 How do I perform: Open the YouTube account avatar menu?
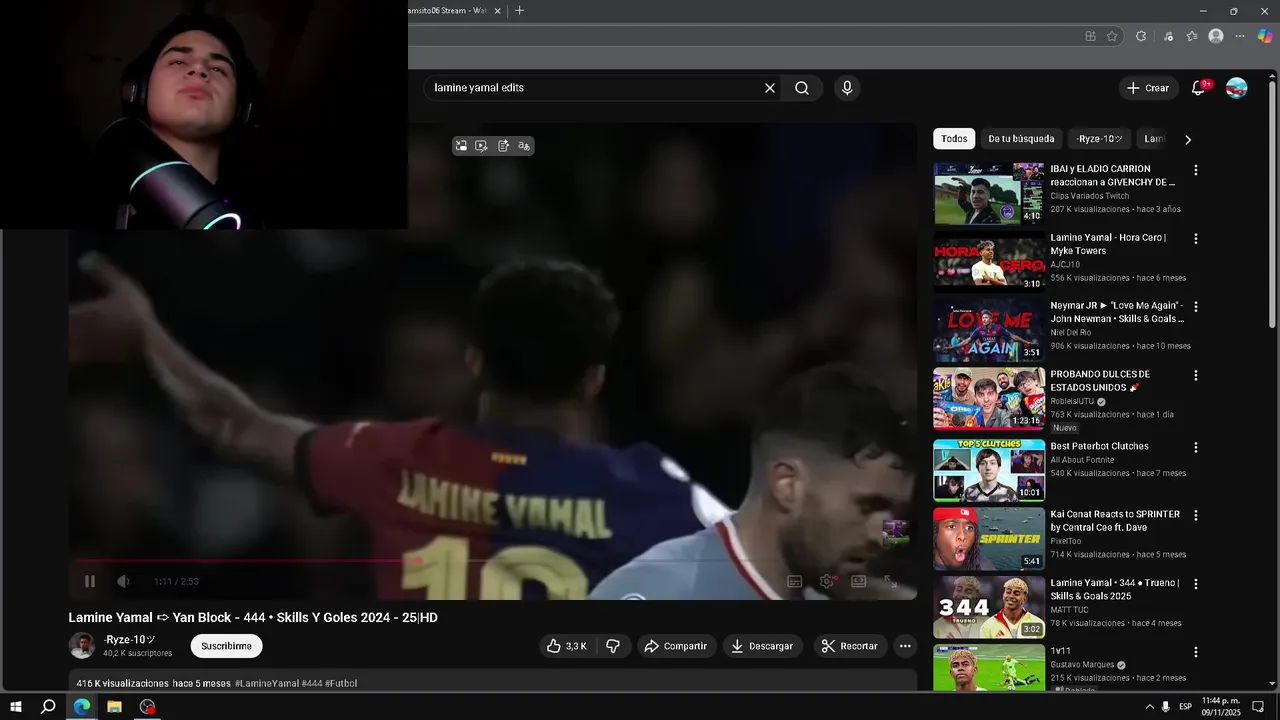point(1237,88)
